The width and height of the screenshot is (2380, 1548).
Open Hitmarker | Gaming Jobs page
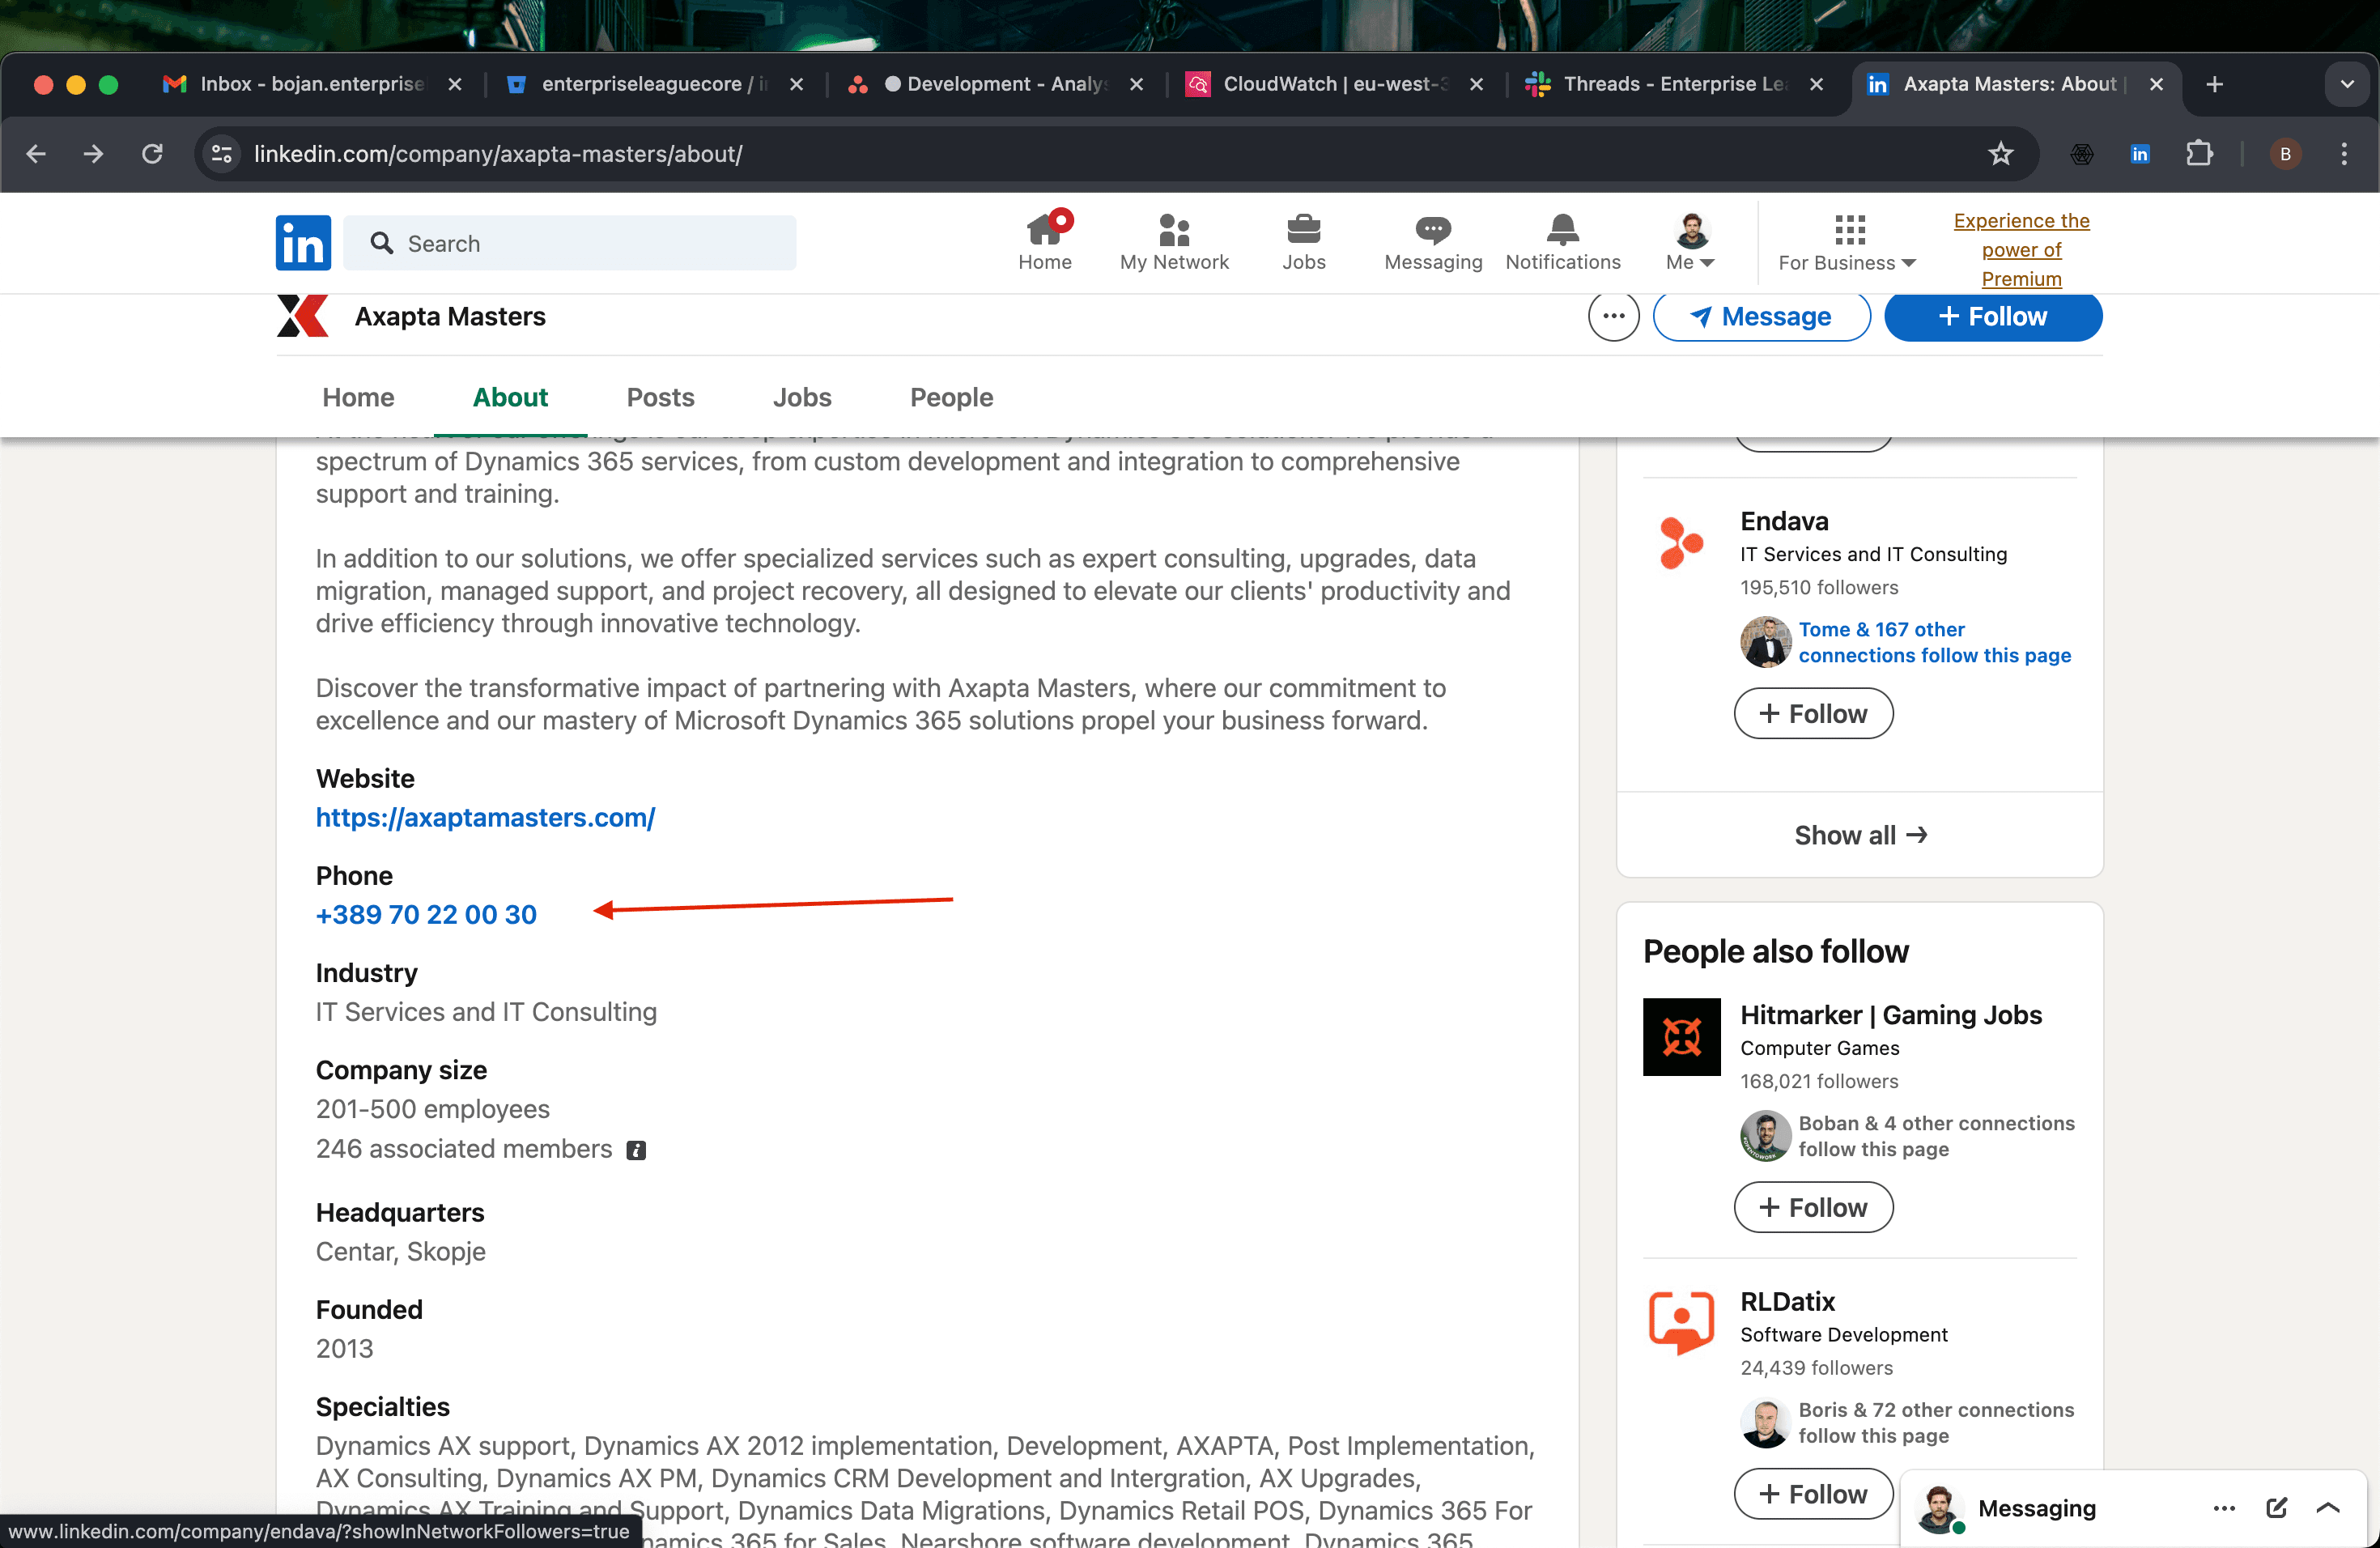(x=1890, y=1015)
